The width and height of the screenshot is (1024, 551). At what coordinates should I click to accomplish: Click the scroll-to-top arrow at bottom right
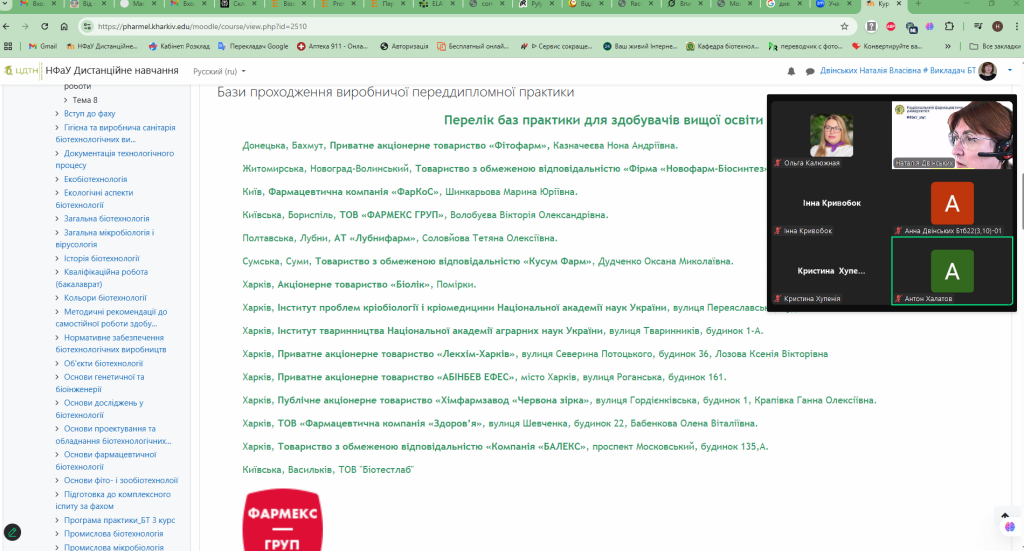click(x=1005, y=516)
